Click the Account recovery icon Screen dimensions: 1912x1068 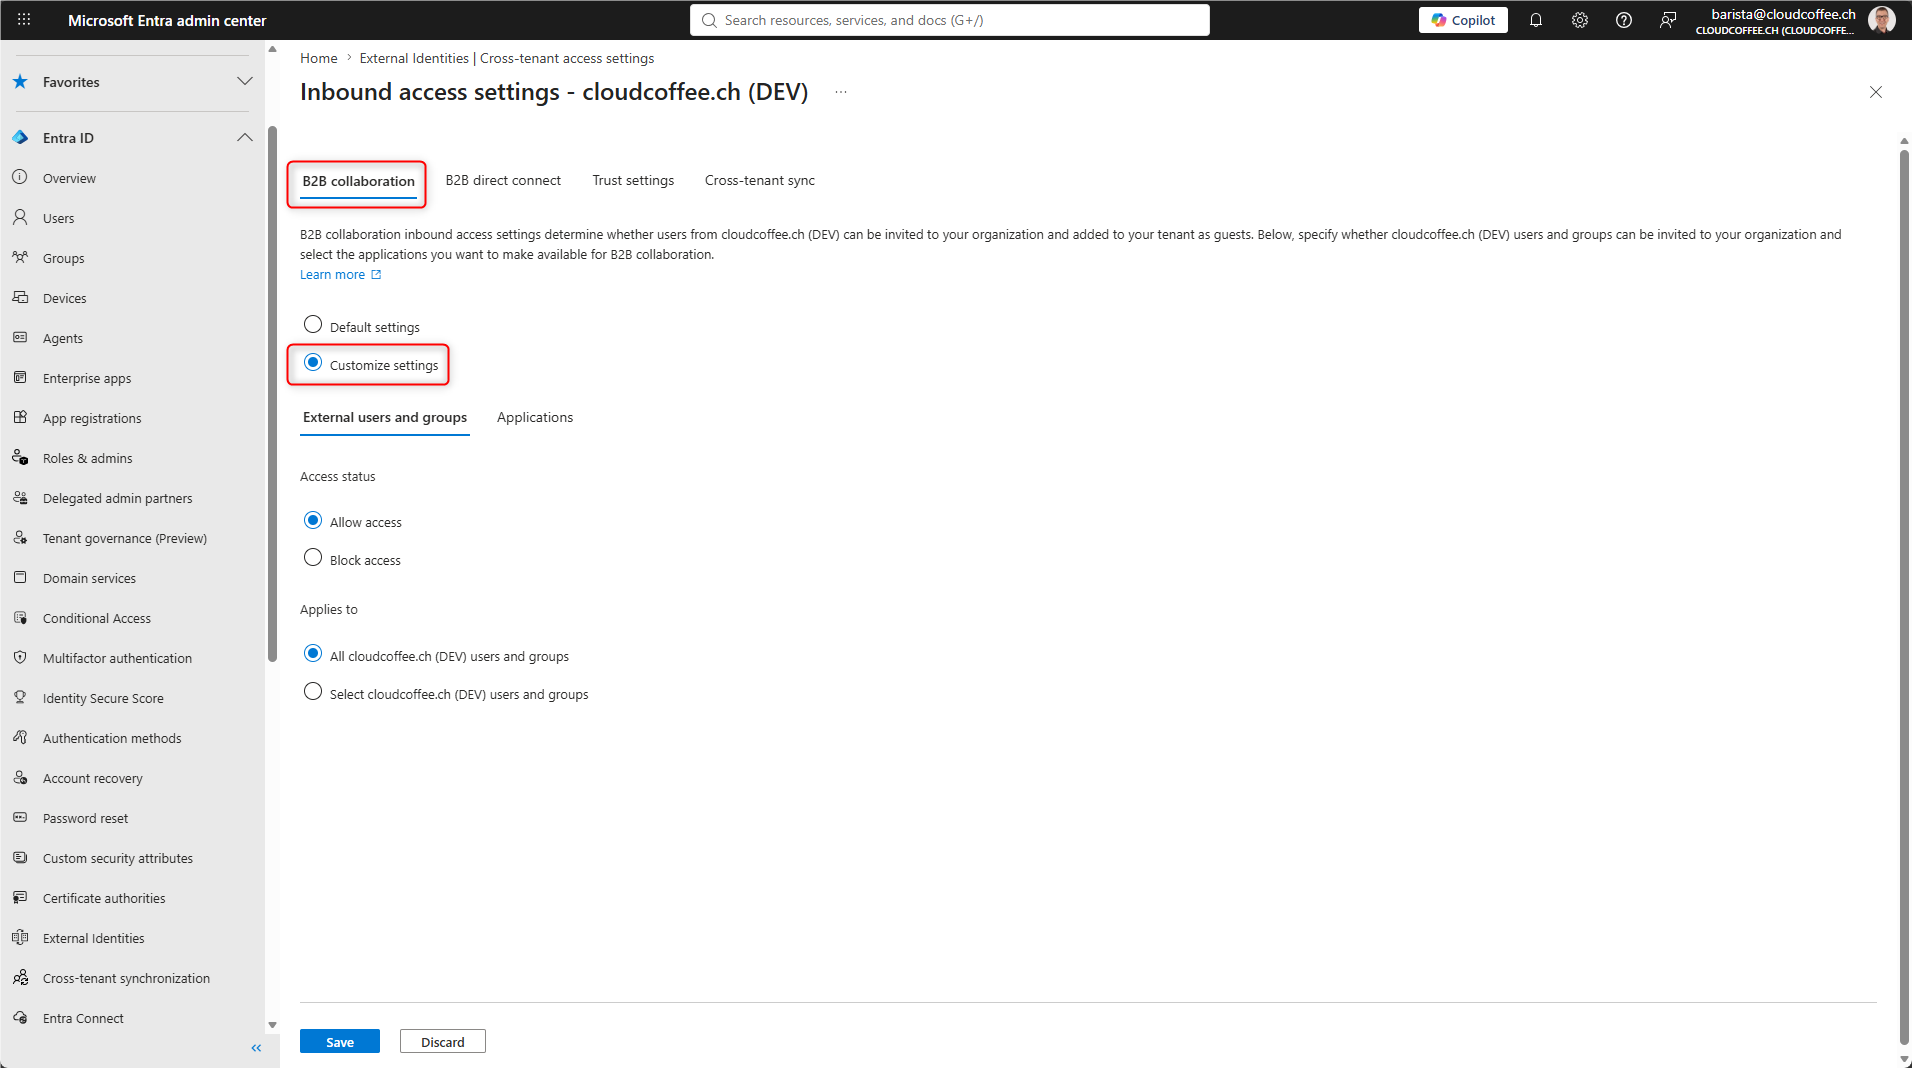[20, 778]
